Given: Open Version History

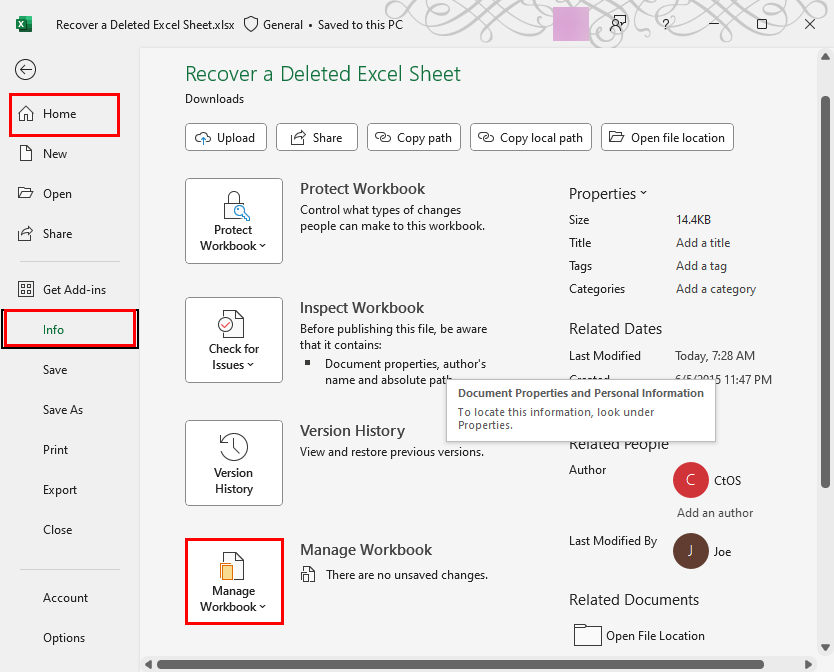Looking at the screenshot, I should coord(233,463).
